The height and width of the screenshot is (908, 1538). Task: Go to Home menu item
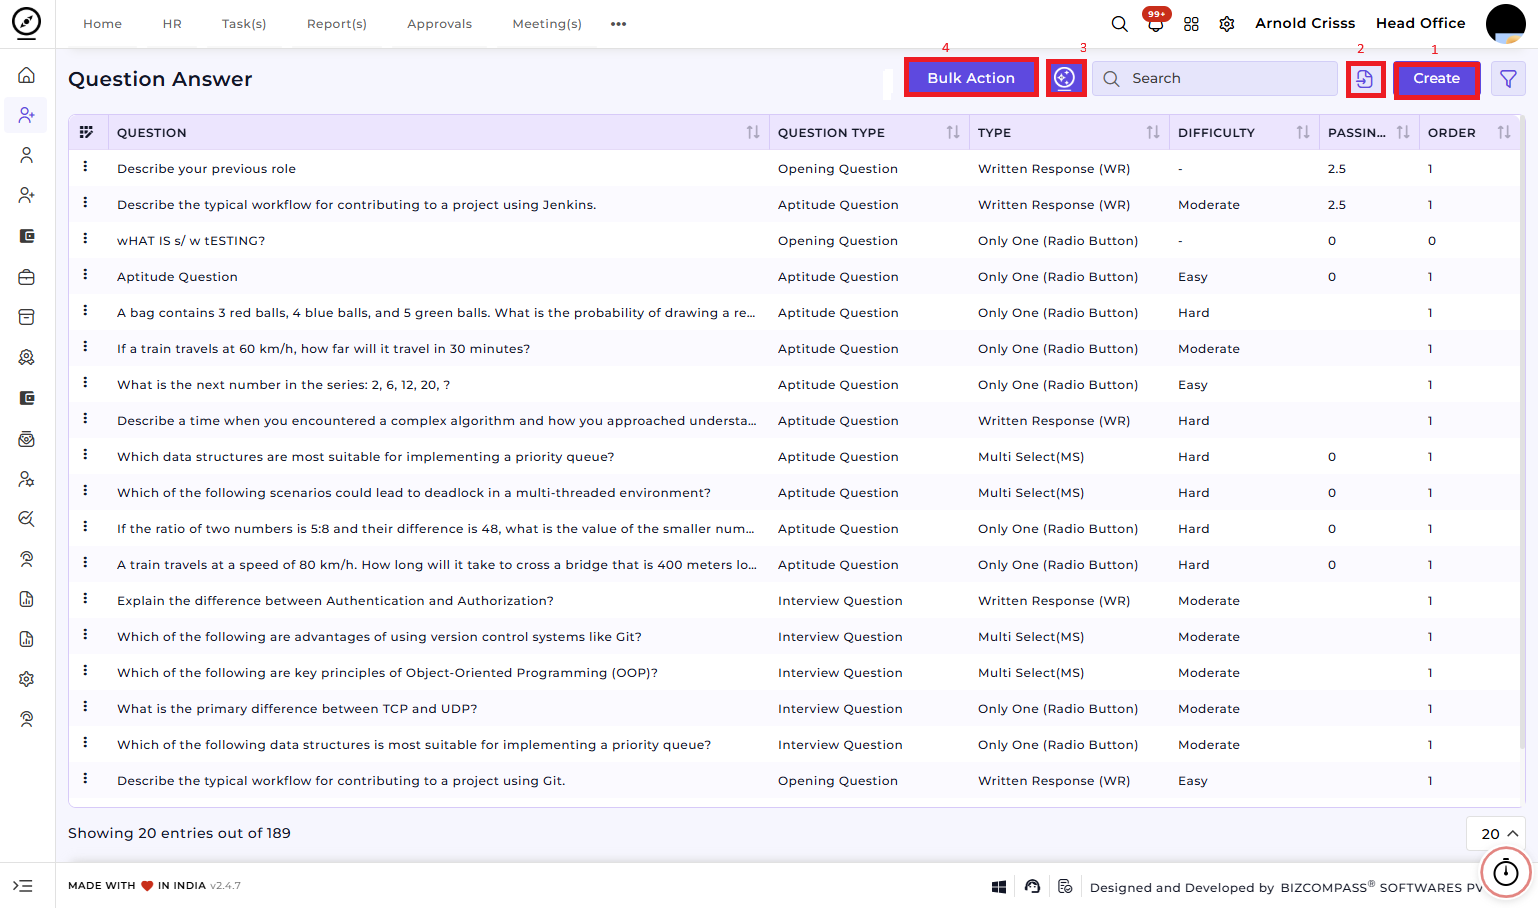(x=102, y=24)
